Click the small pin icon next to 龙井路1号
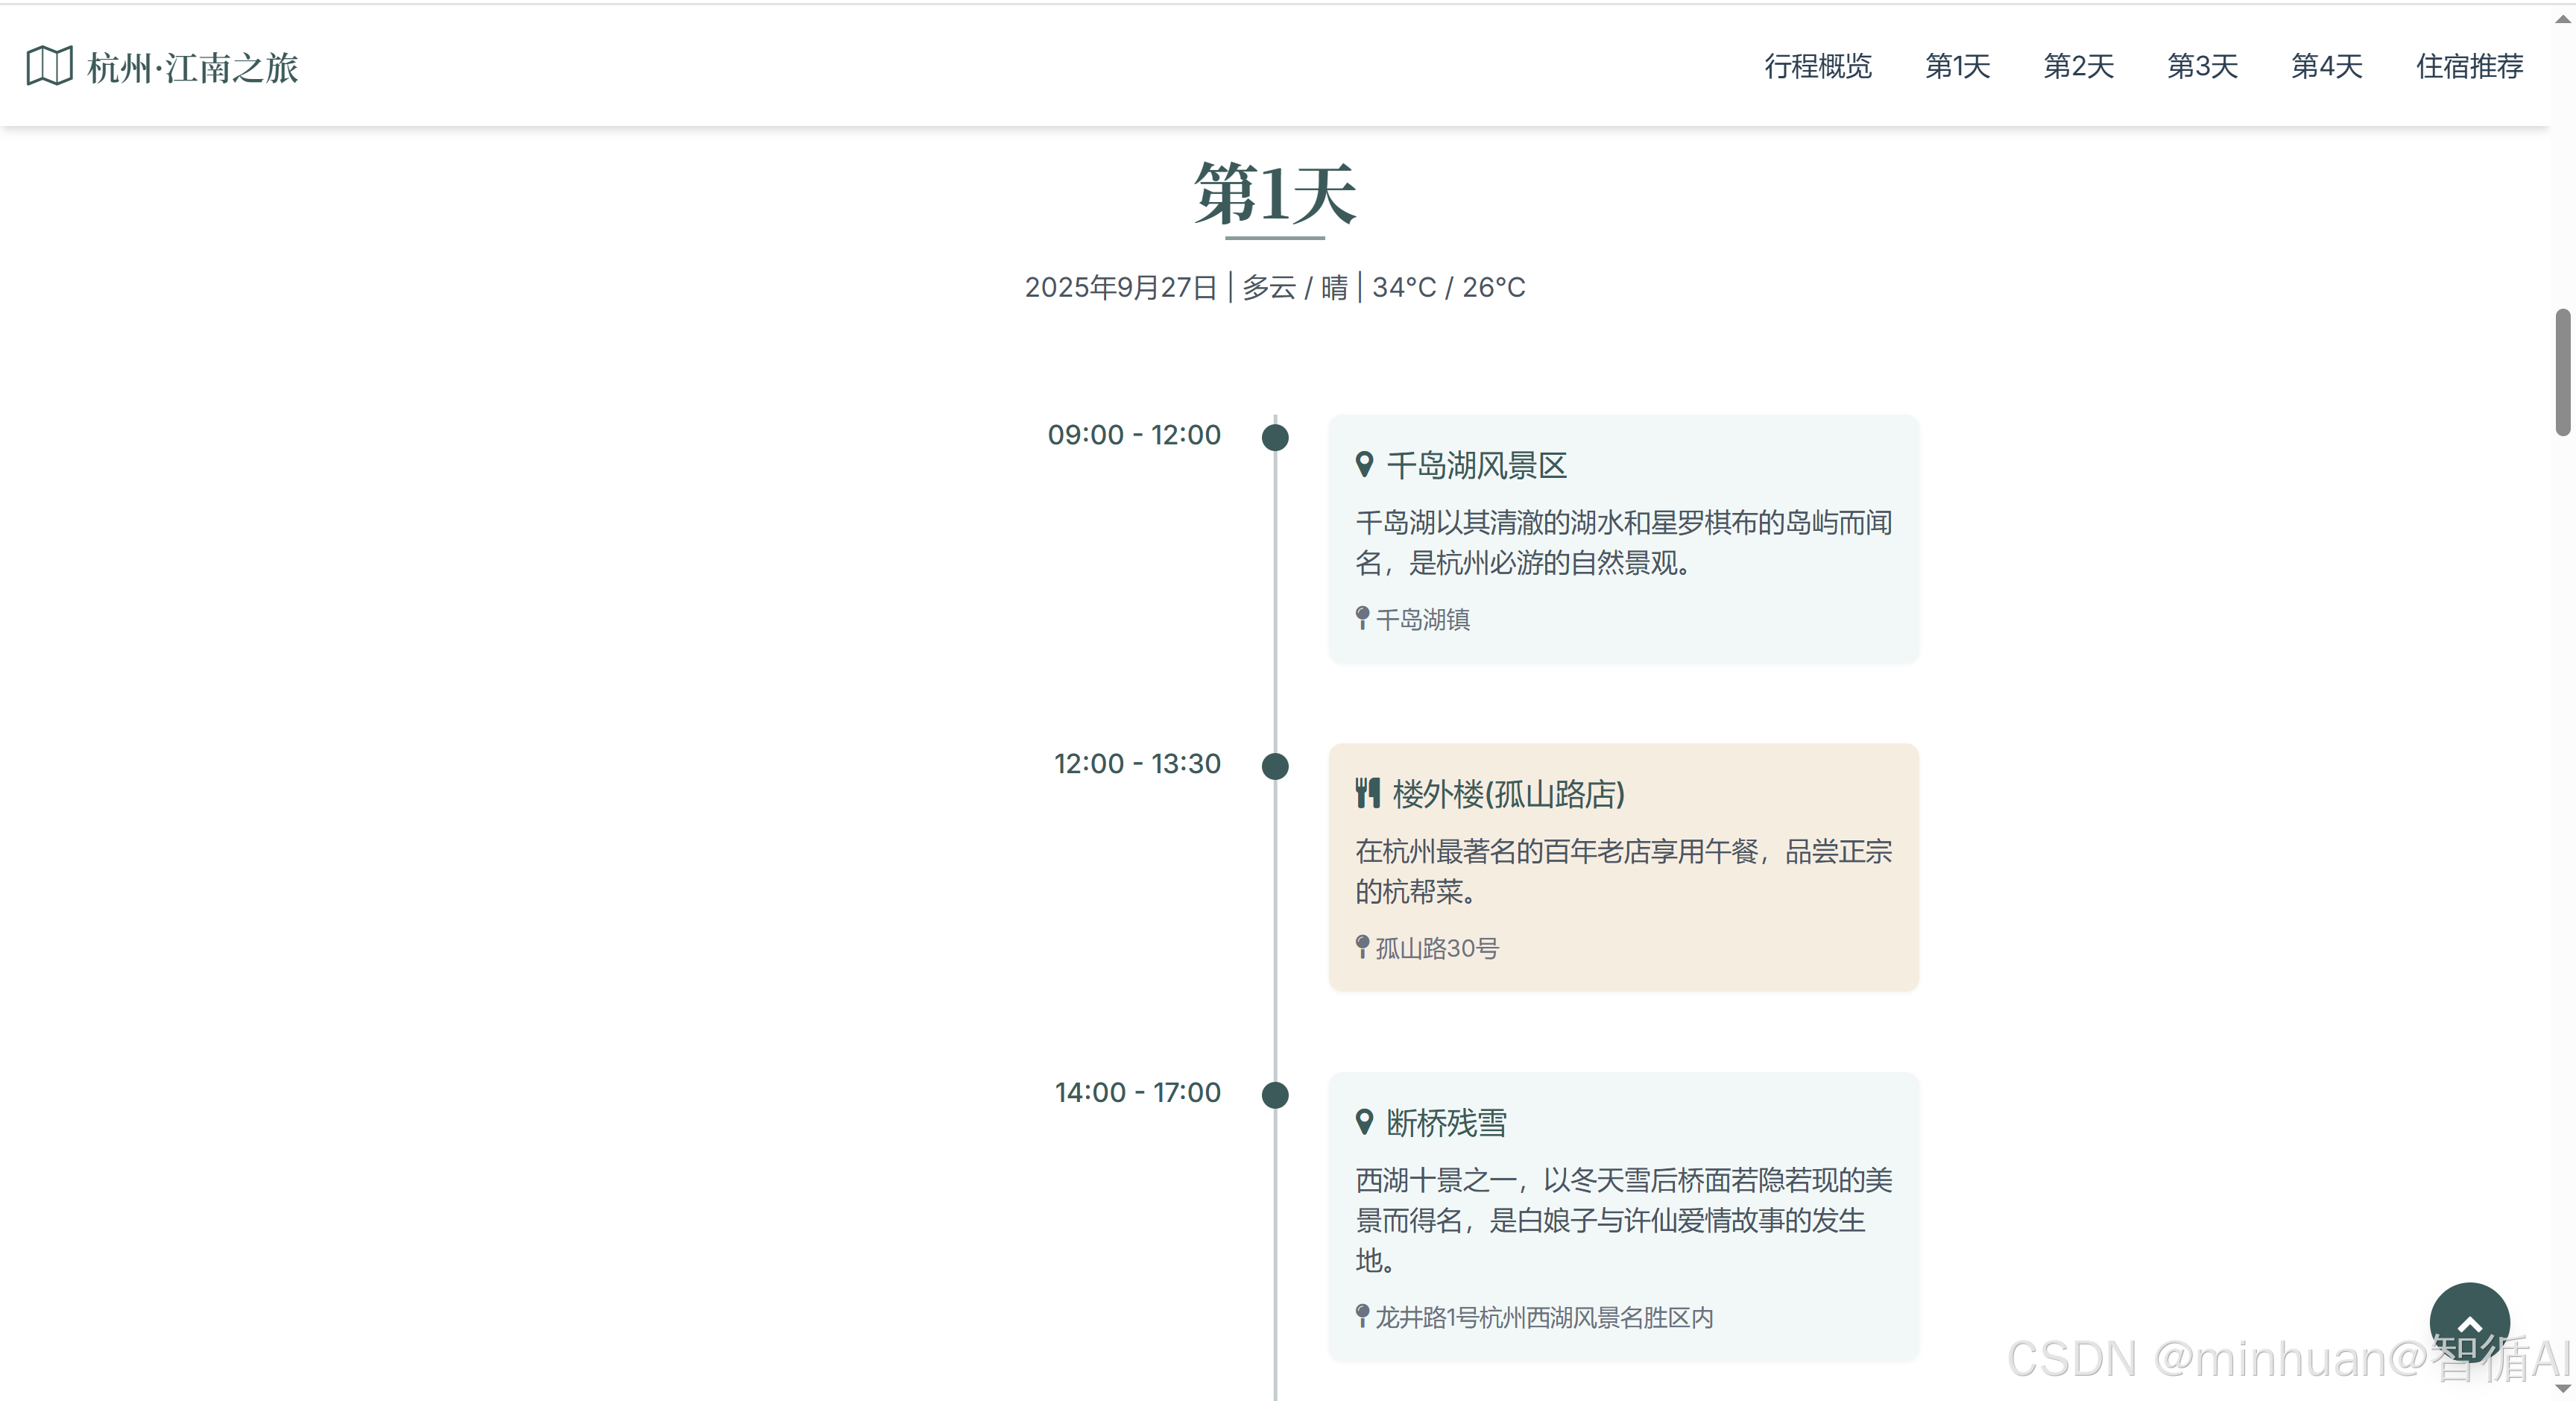The height and width of the screenshot is (1401, 2576). 1362,1316
